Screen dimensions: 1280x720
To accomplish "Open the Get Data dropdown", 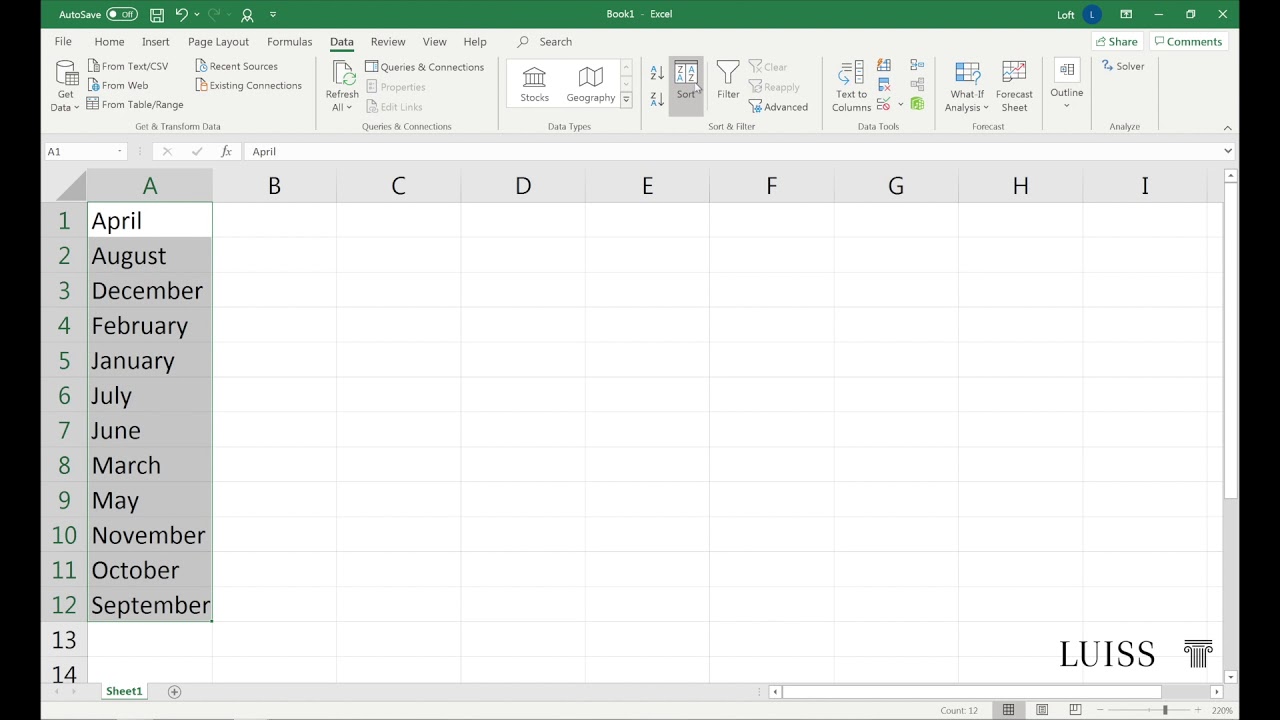I will pyautogui.click(x=66, y=87).
